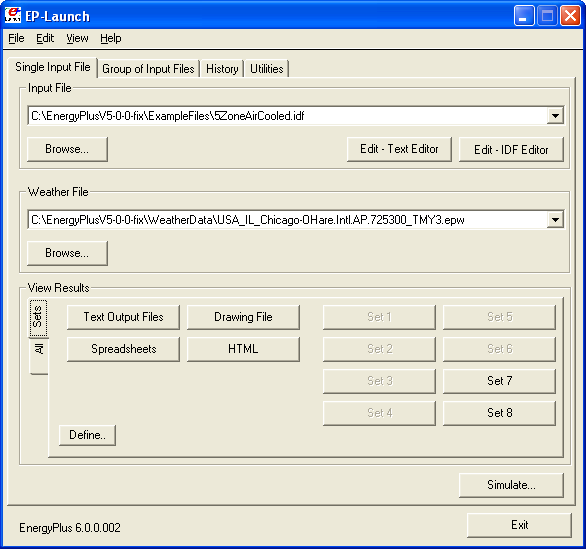Click the Define.. button

coord(87,435)
